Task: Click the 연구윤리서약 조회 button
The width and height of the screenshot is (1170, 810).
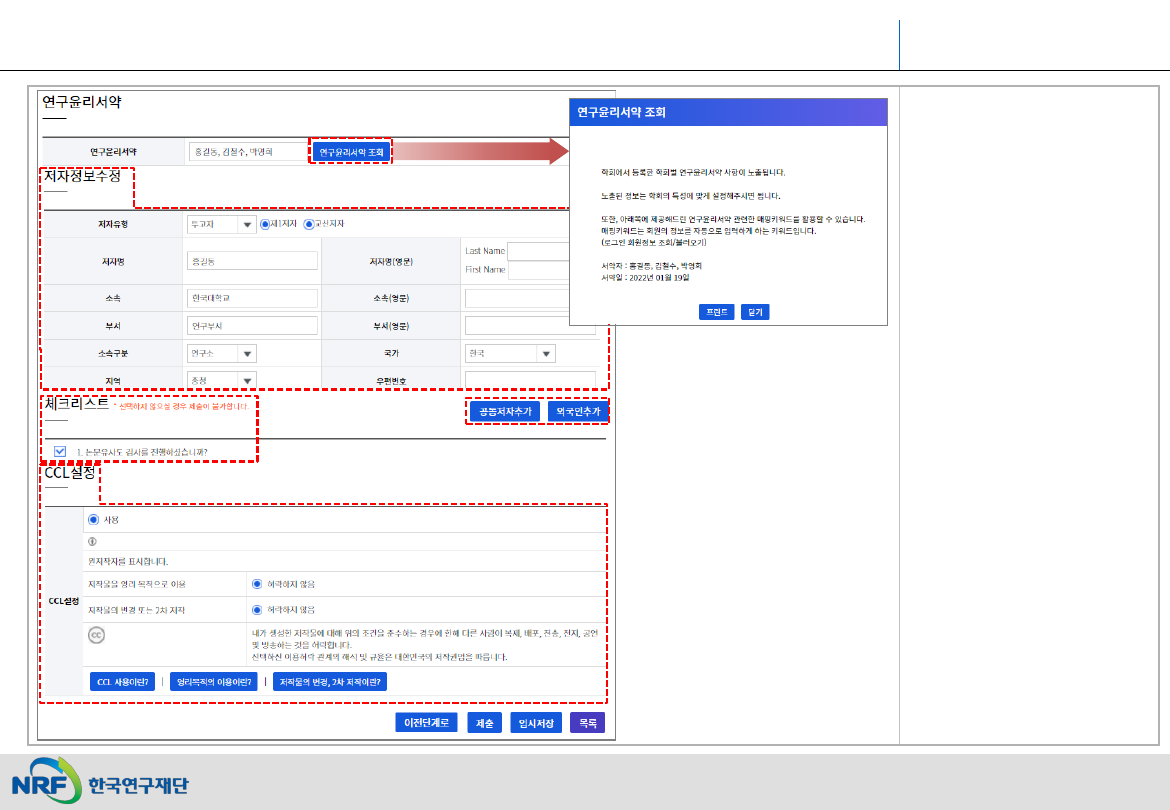Action: coord(350,152)
